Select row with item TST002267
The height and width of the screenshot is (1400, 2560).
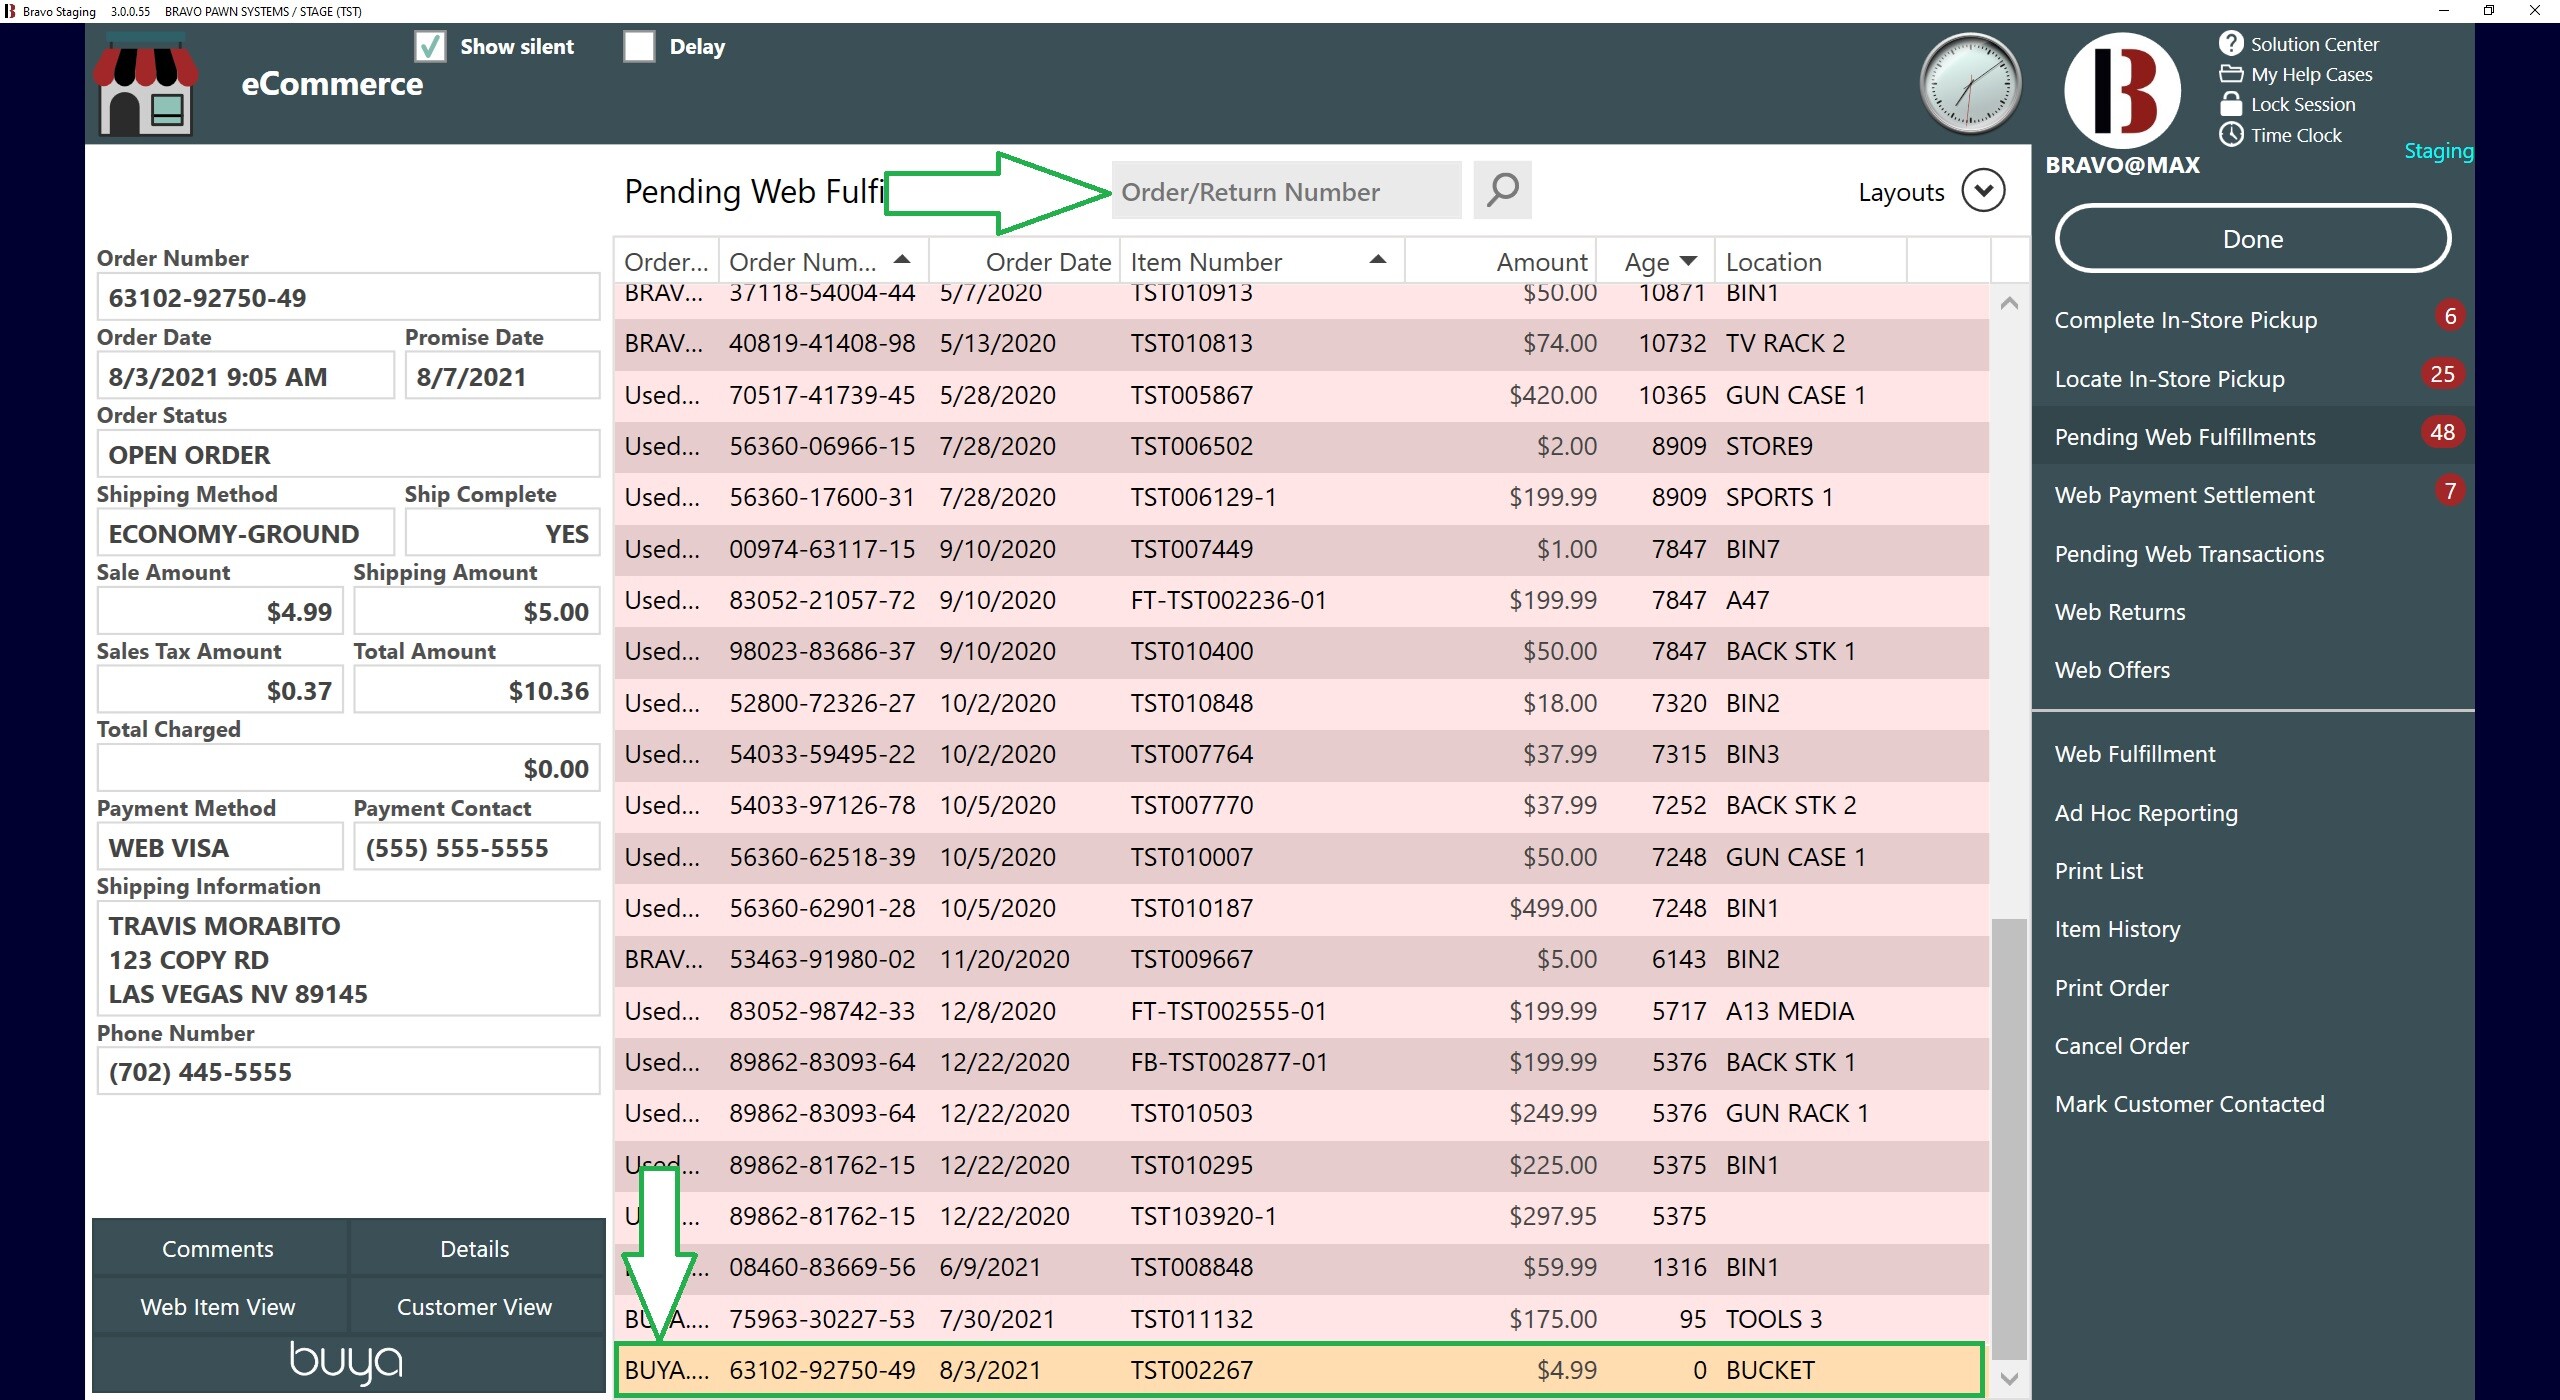click(1300, 1370)
